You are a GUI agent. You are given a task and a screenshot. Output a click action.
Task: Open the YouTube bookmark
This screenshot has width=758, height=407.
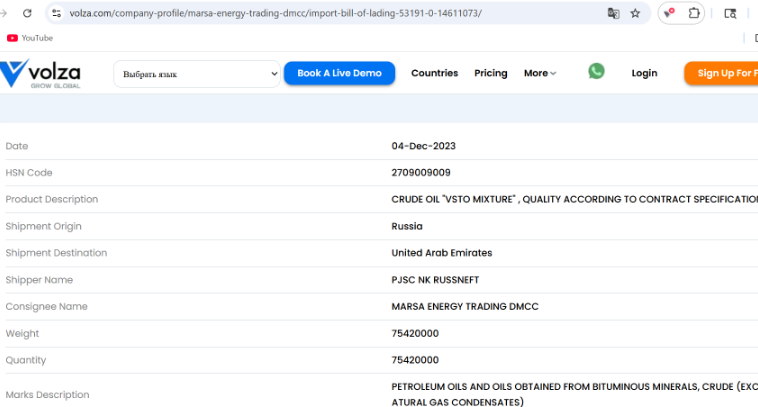(x=30, y=38)
